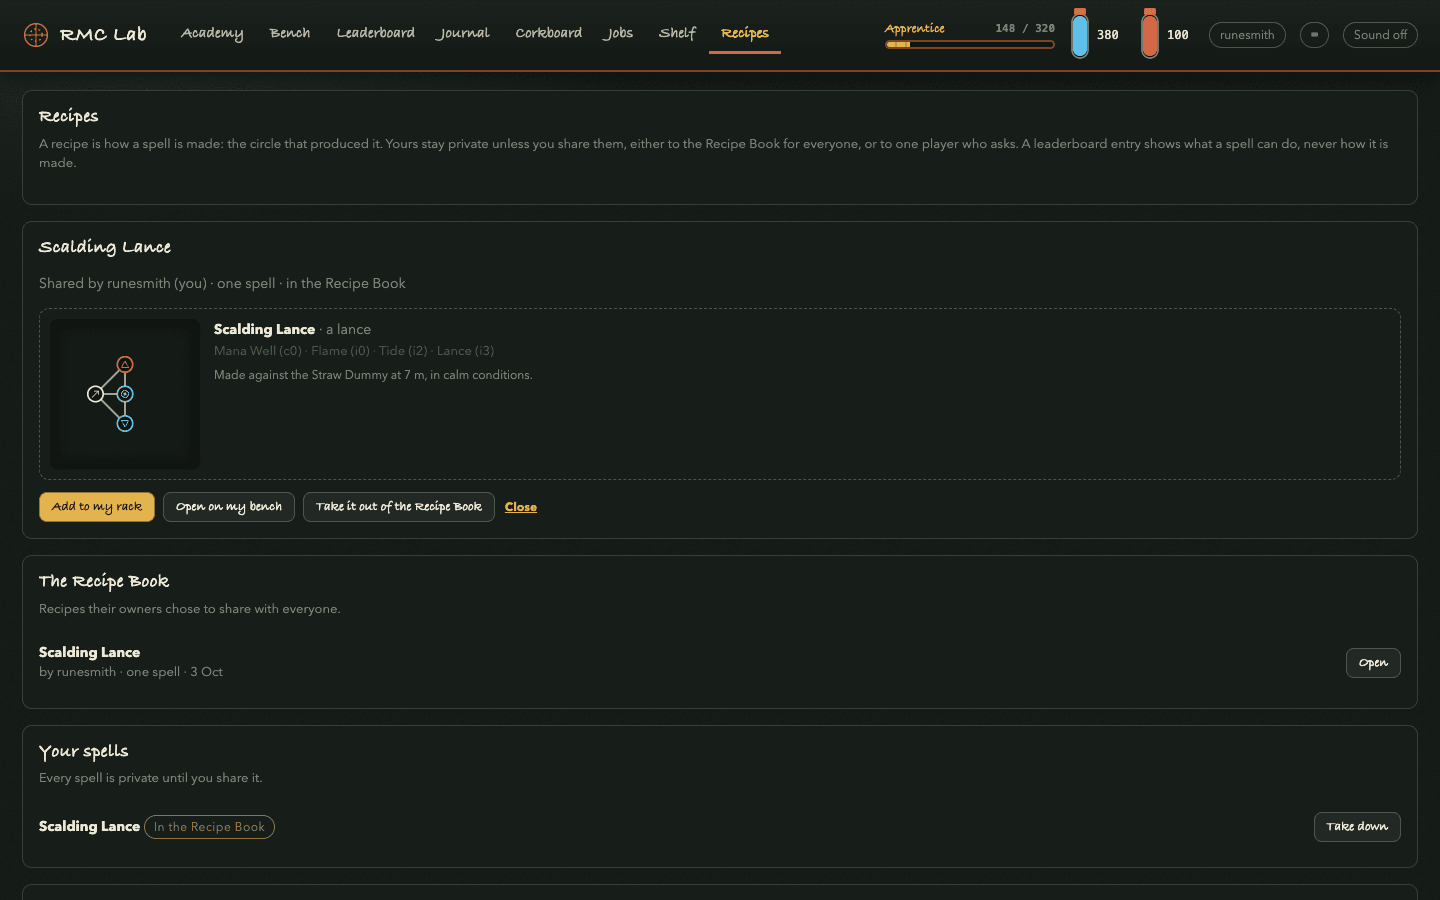Click the RMC Lab crosshair logo icon

click(x=36, y=35)
